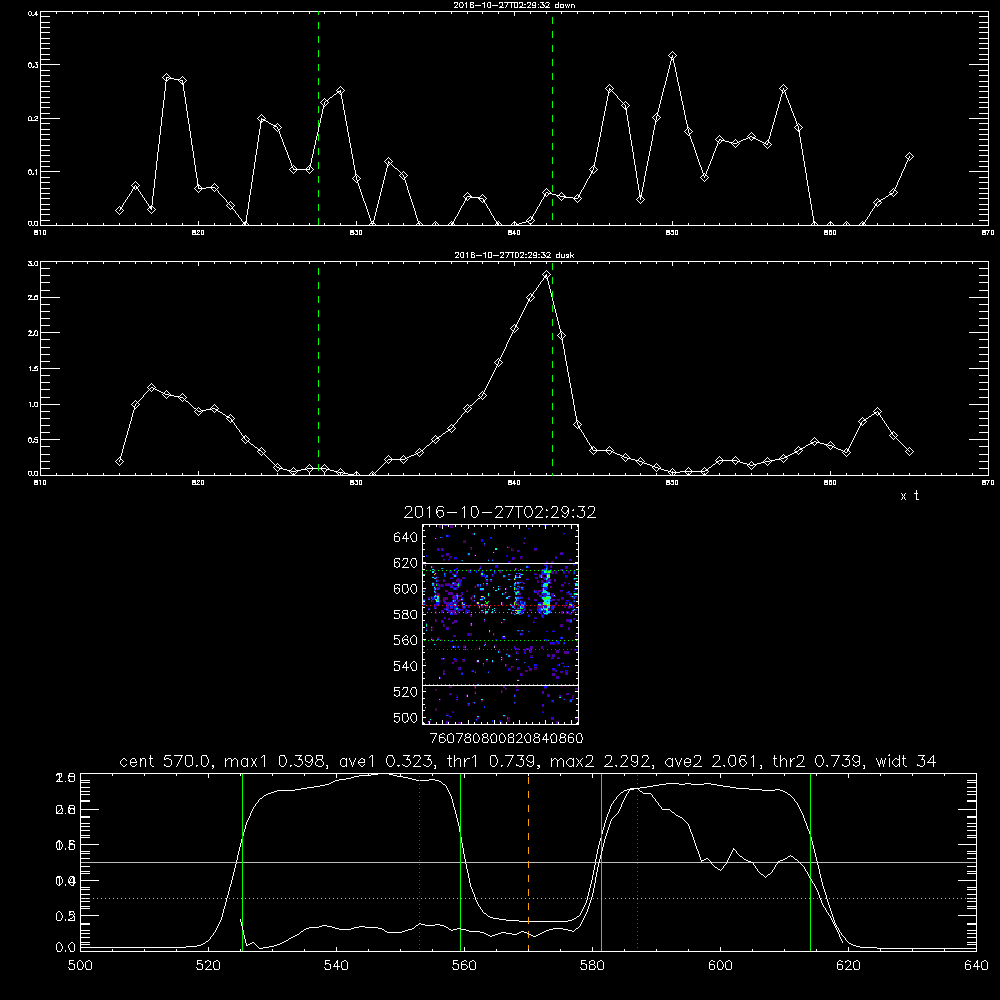
Task: Click the first diamond point of the dawn curve
Action: point(119,210)
